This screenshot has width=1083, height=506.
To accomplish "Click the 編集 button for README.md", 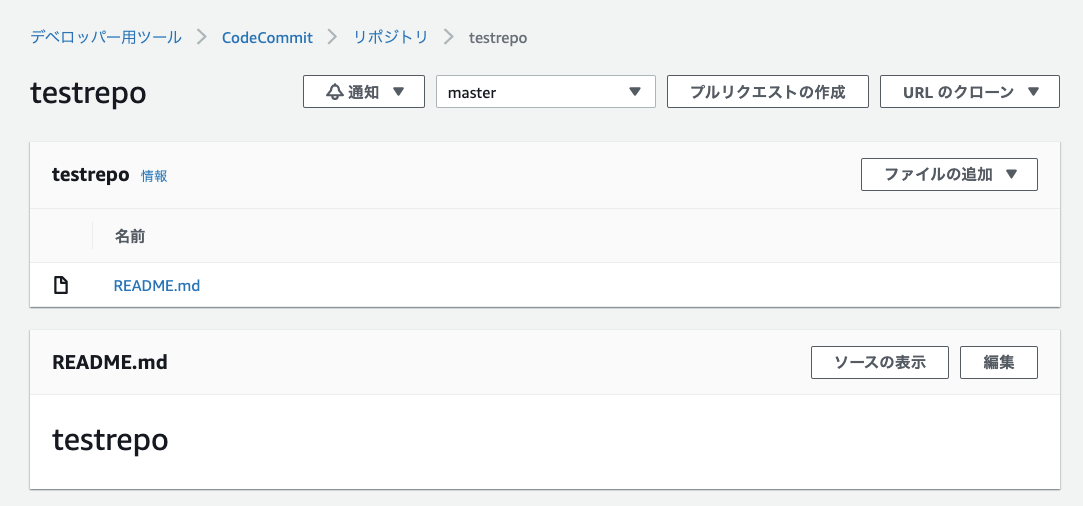I will coord(999,362).
